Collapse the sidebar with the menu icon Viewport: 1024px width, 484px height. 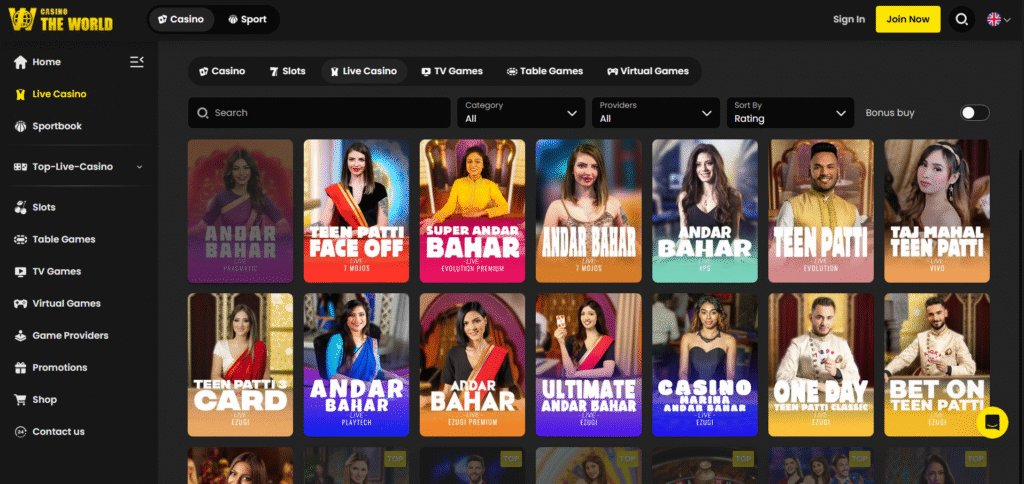[x=137, y=62]
